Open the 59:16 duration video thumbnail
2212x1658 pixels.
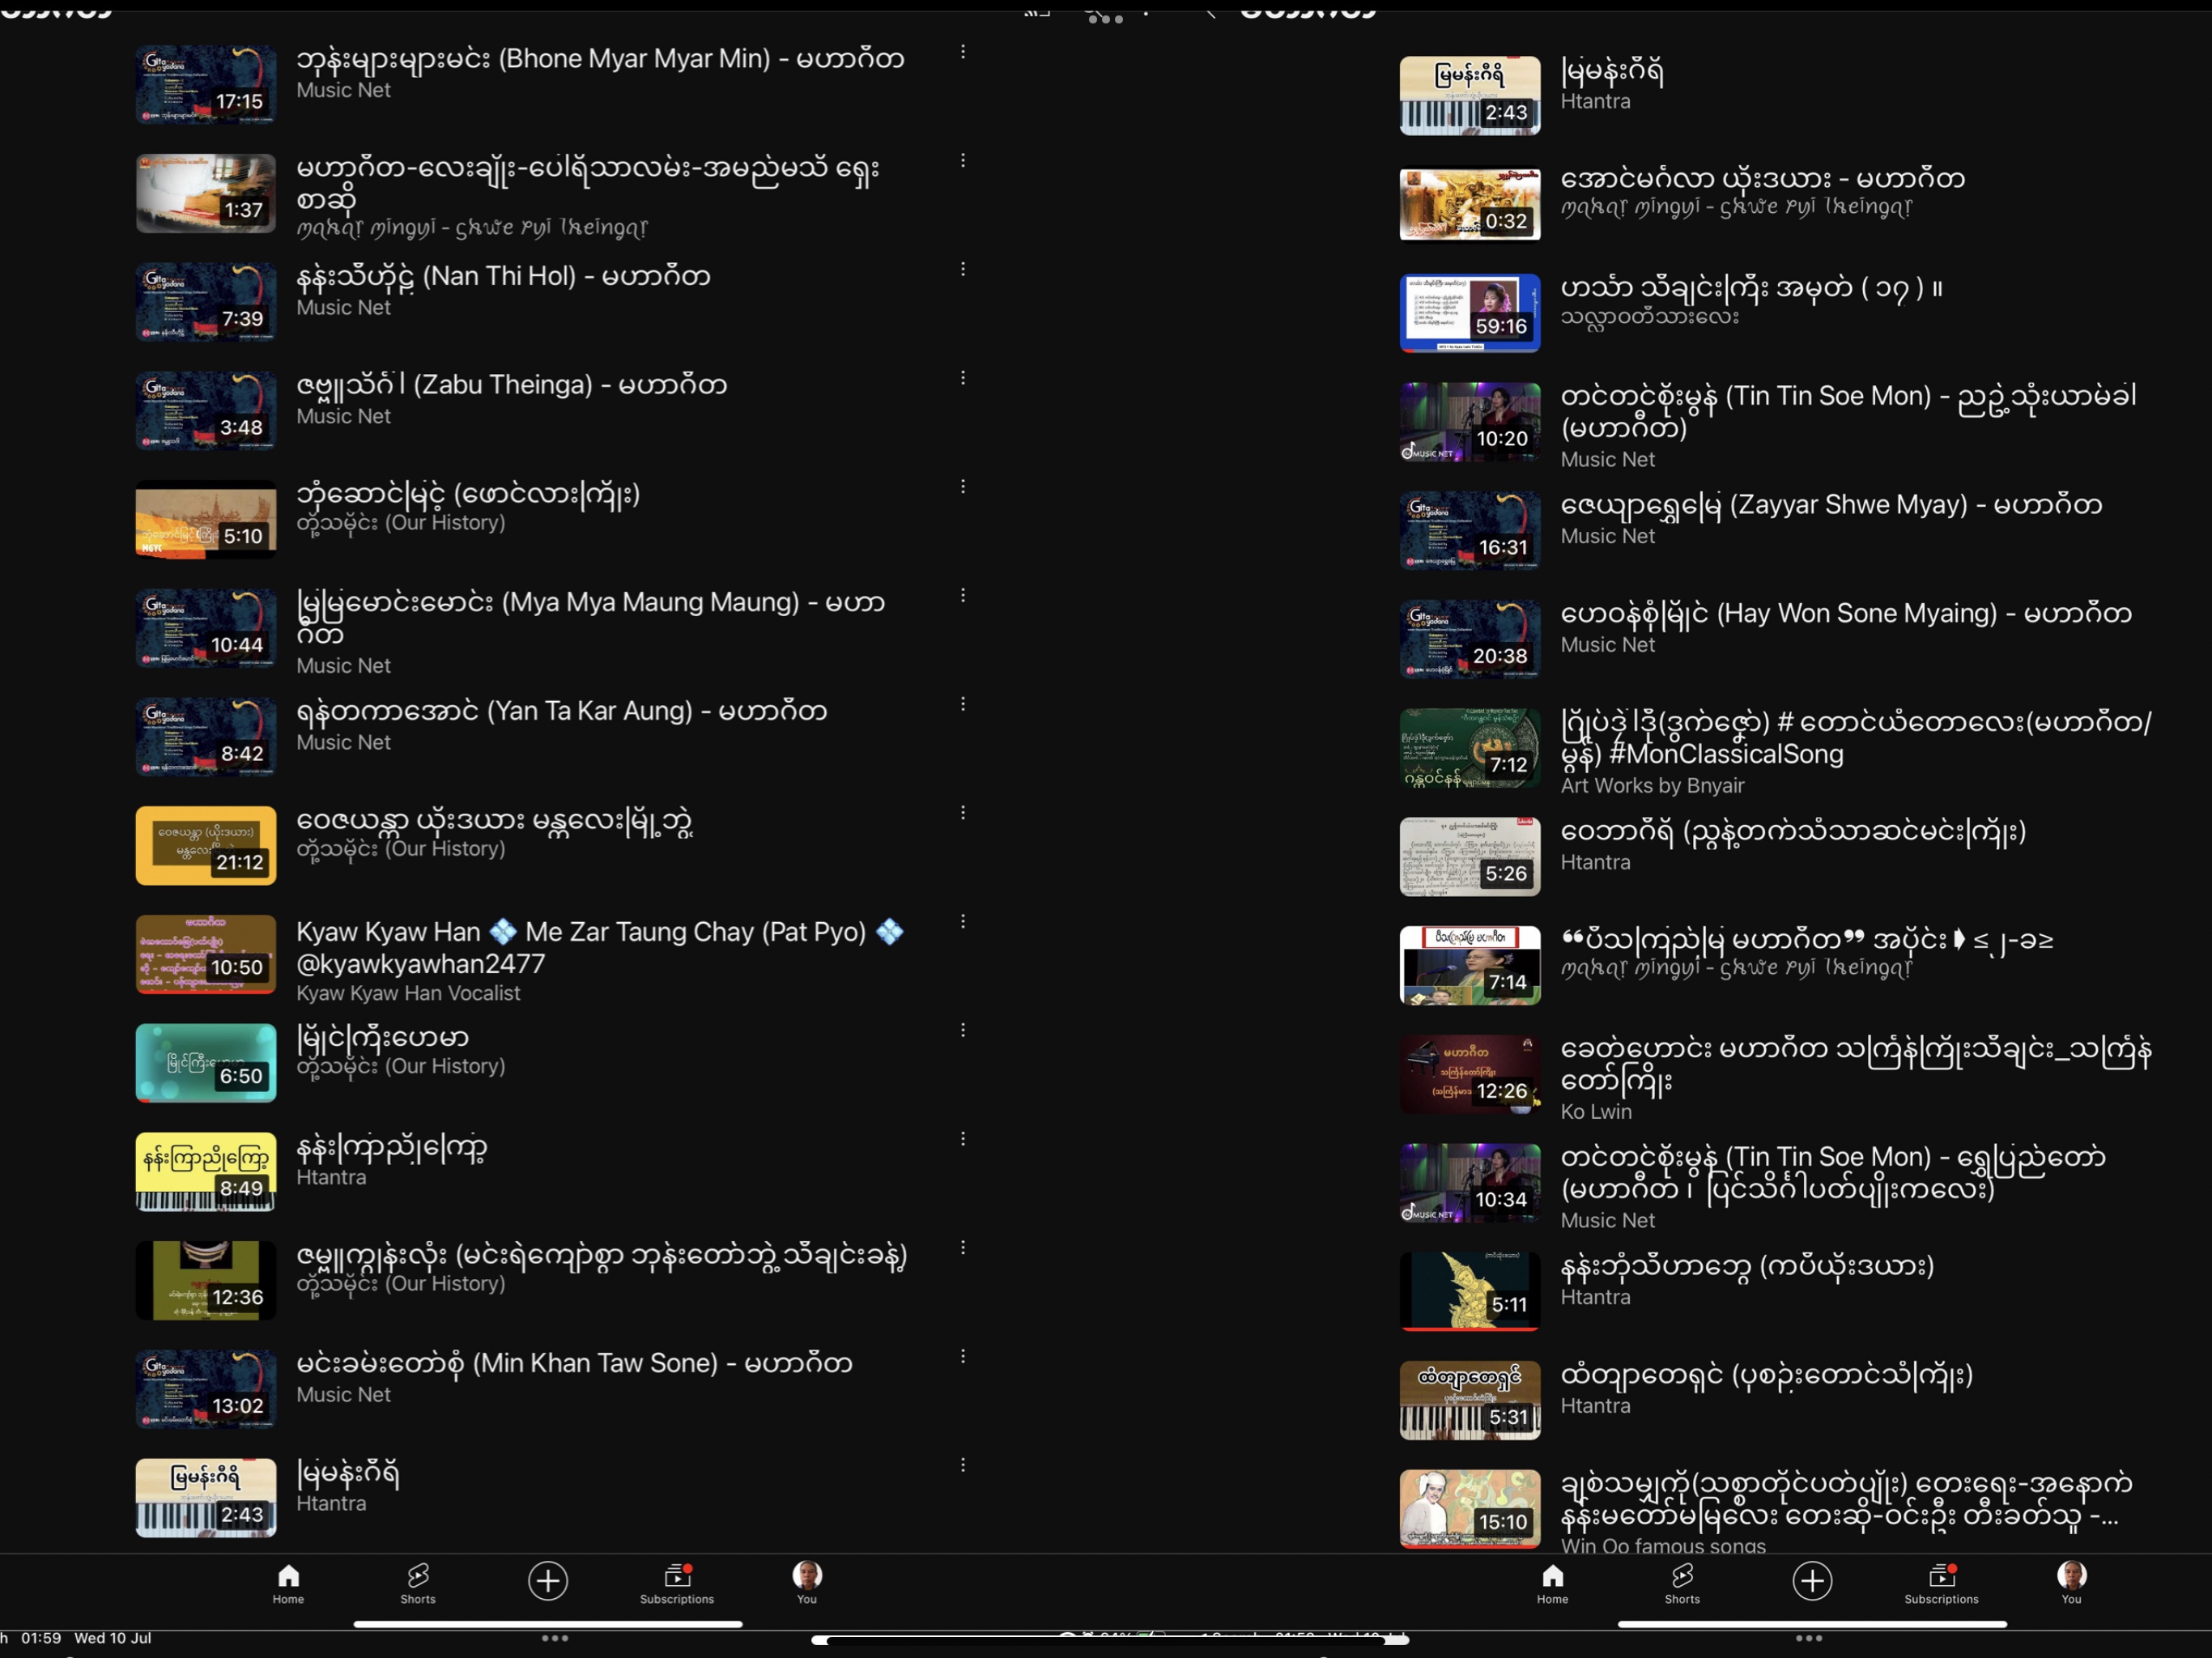1469,313
